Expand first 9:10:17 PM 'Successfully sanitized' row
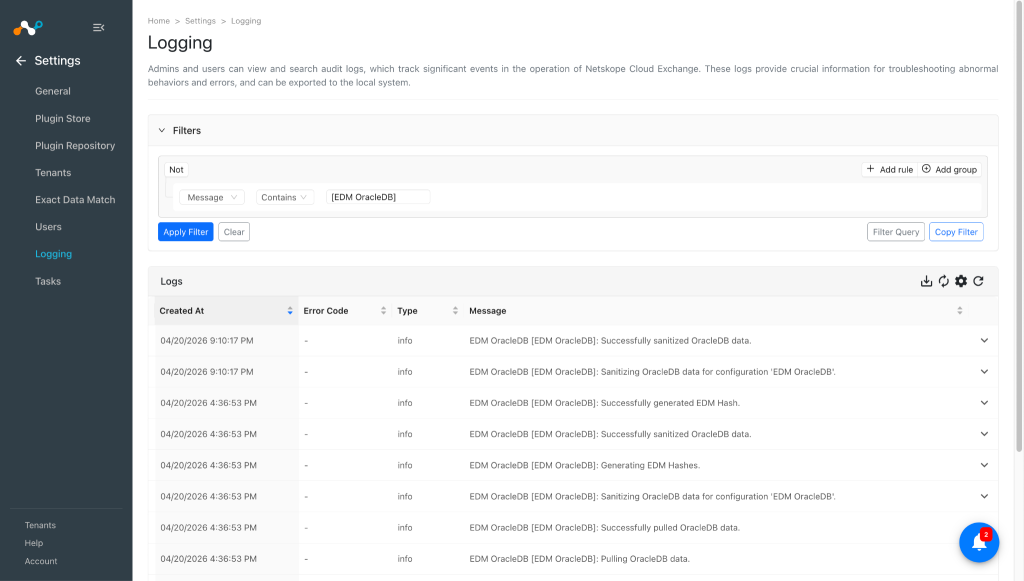The image size is (1024, 581). tap(984, 341)
